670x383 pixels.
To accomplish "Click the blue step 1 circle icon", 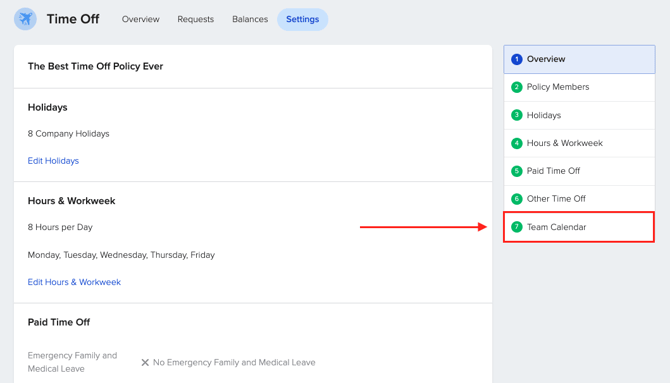I will 517,59.
